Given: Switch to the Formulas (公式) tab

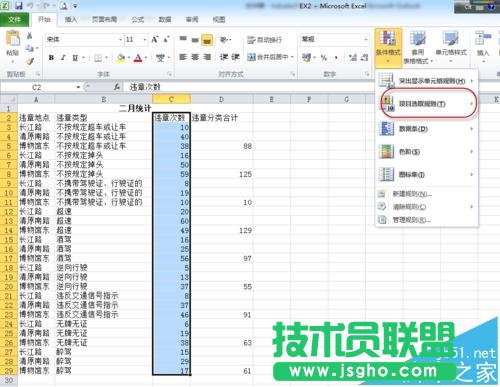Looking at the screenshot, I should (138, 20).
